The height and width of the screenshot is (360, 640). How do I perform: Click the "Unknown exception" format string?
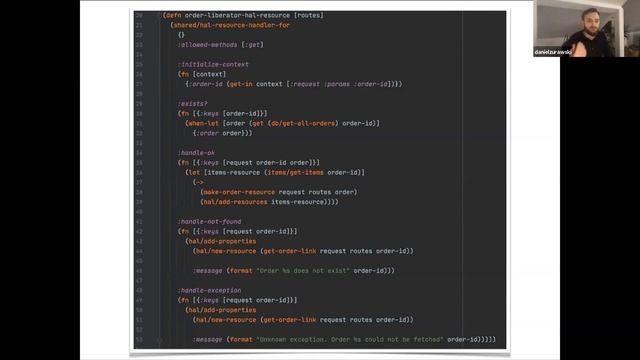pos(350,339)
